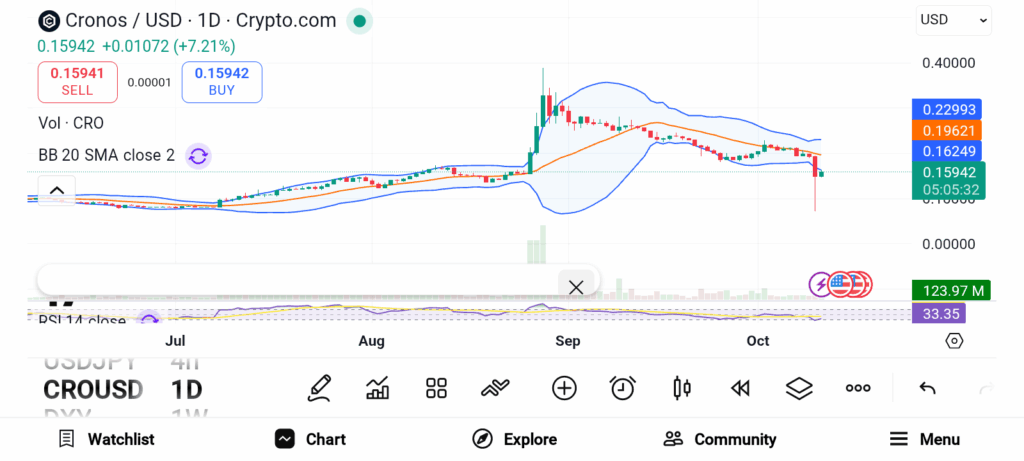Open the drawing tools pencil icon
This screenshot has height=461, width=1024.
click(319, 388)
